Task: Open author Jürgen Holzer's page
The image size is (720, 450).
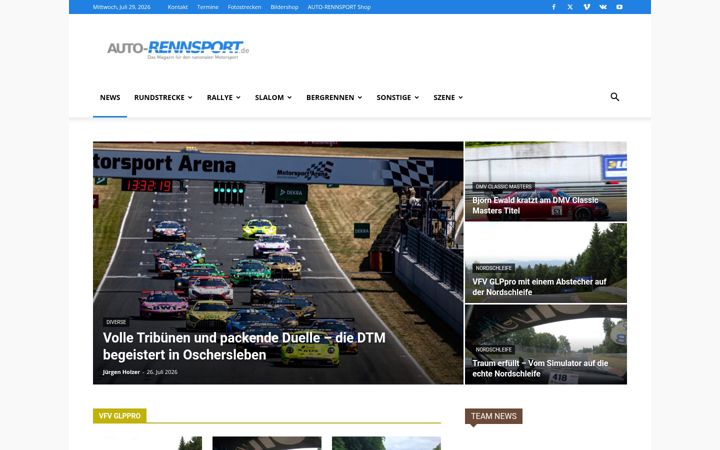Action: click(121, 372)
